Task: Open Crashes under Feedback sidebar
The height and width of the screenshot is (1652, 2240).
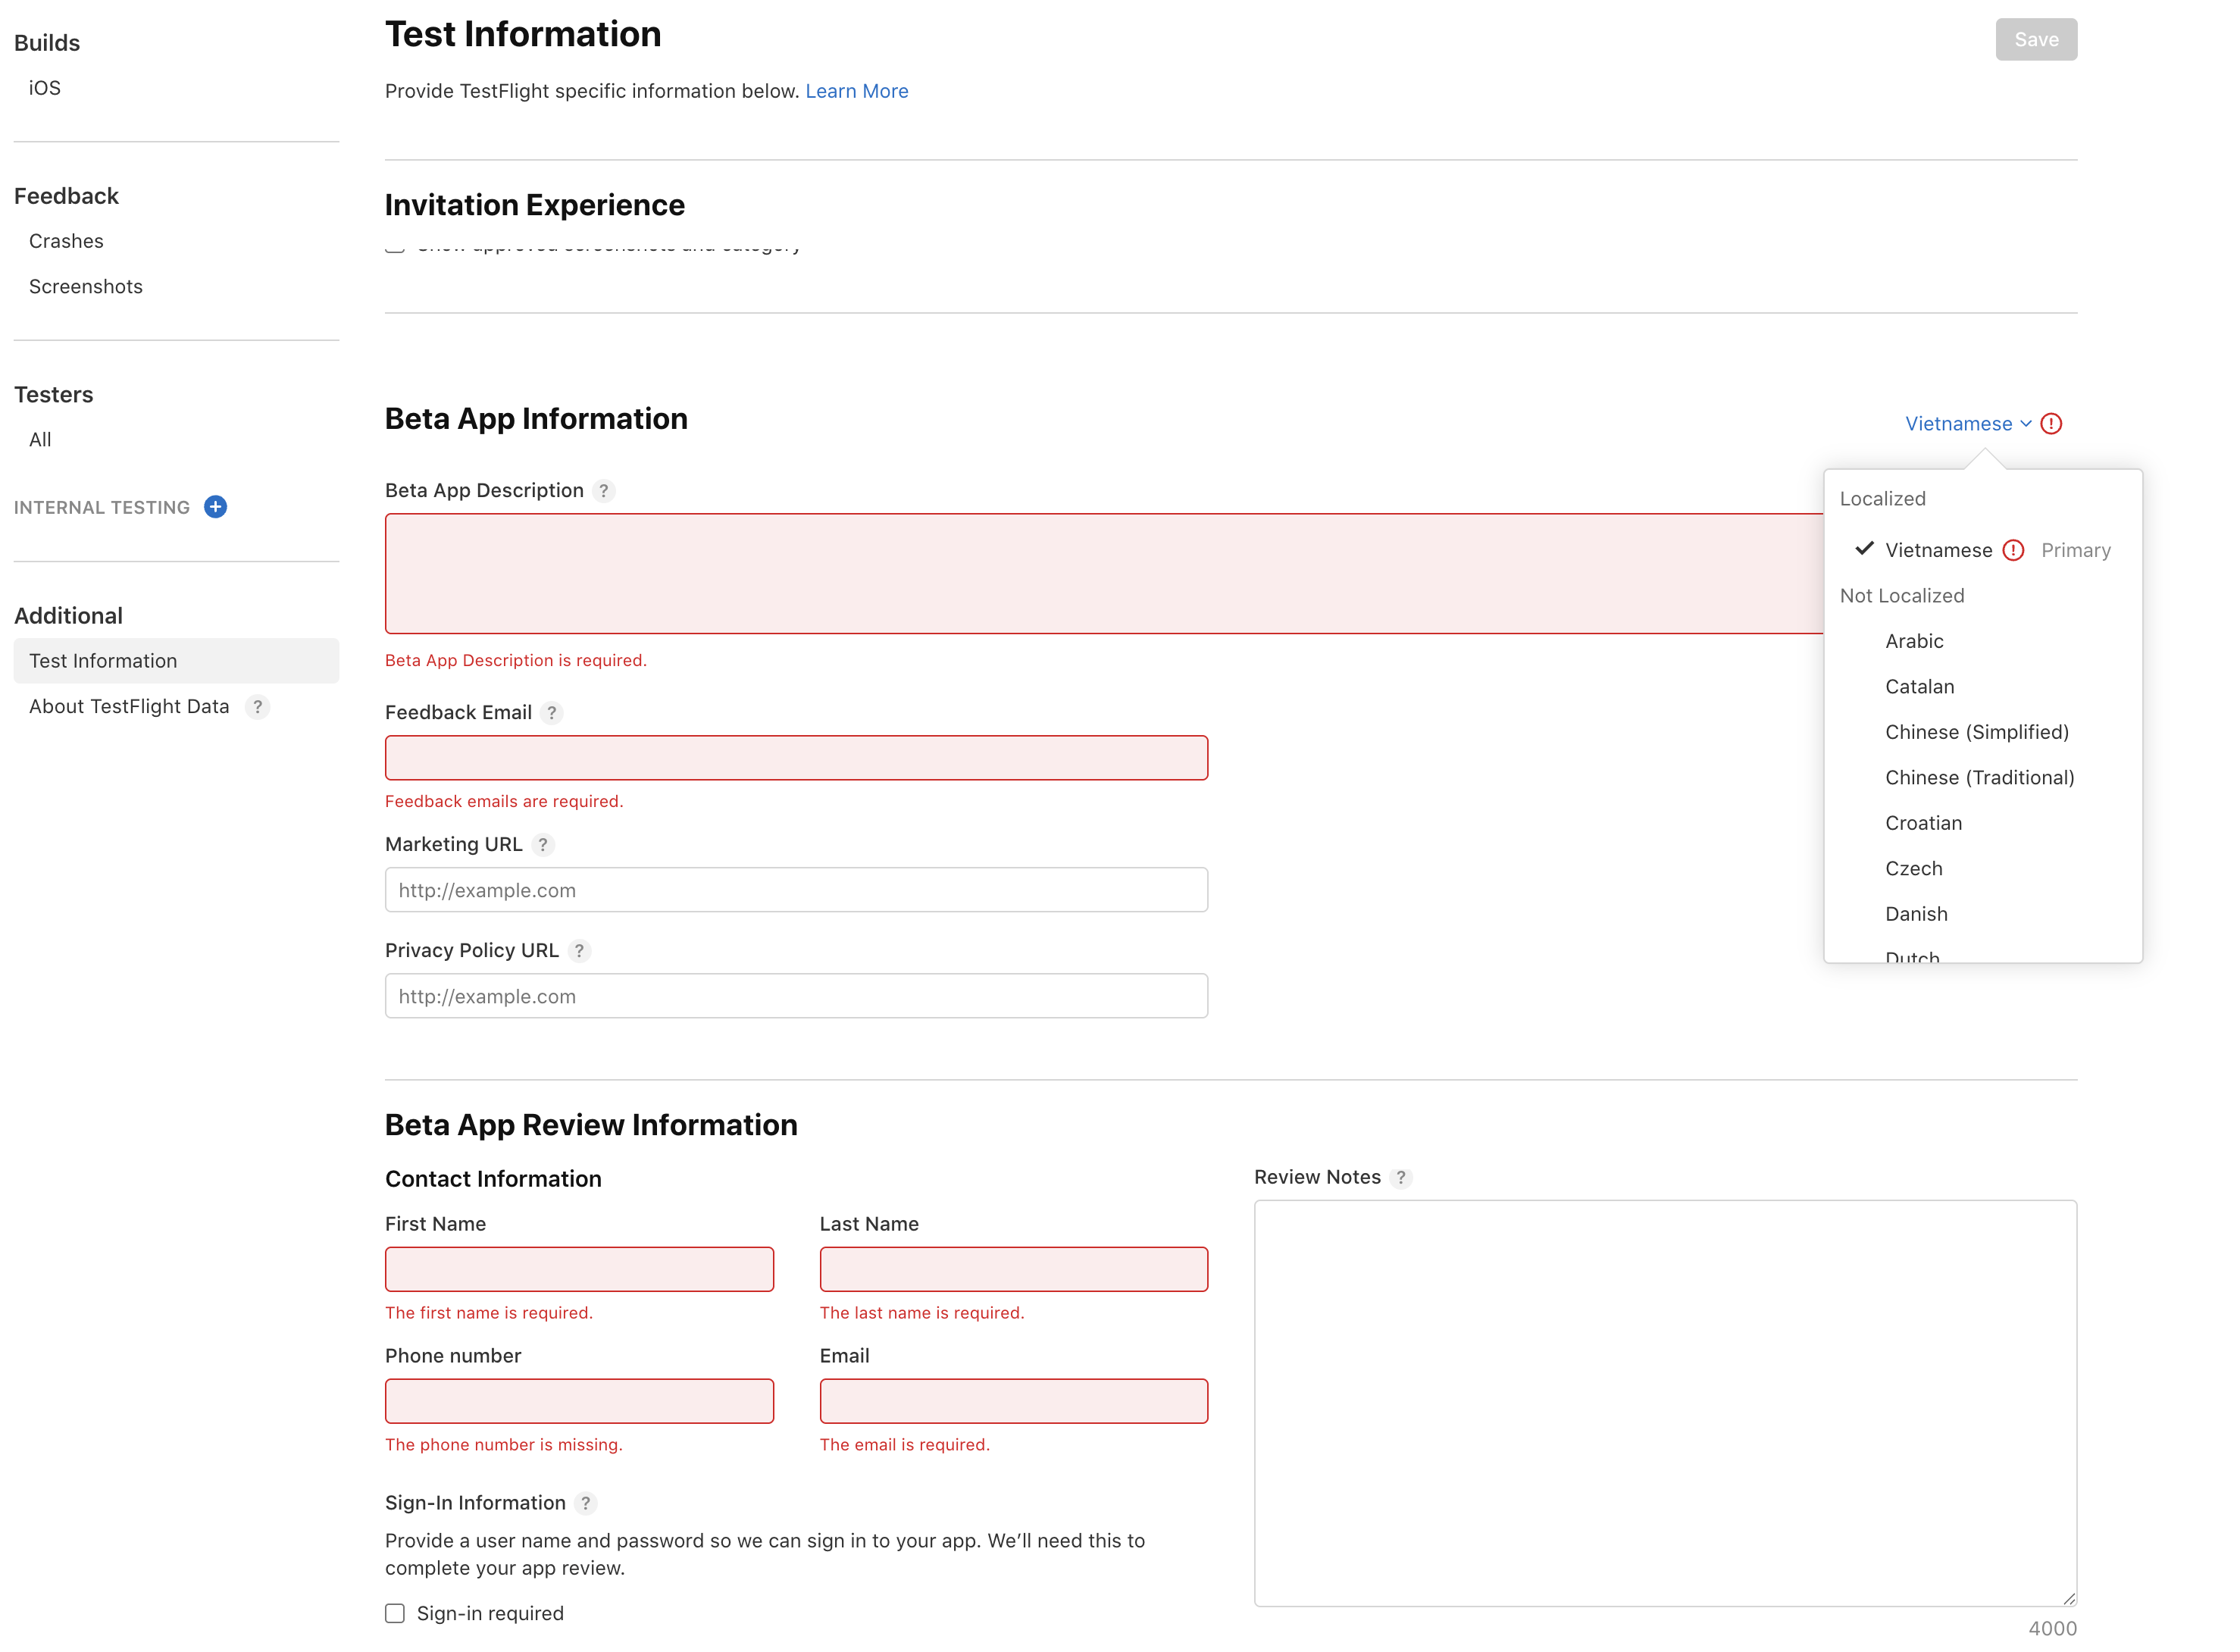Action: coord(66,241)
